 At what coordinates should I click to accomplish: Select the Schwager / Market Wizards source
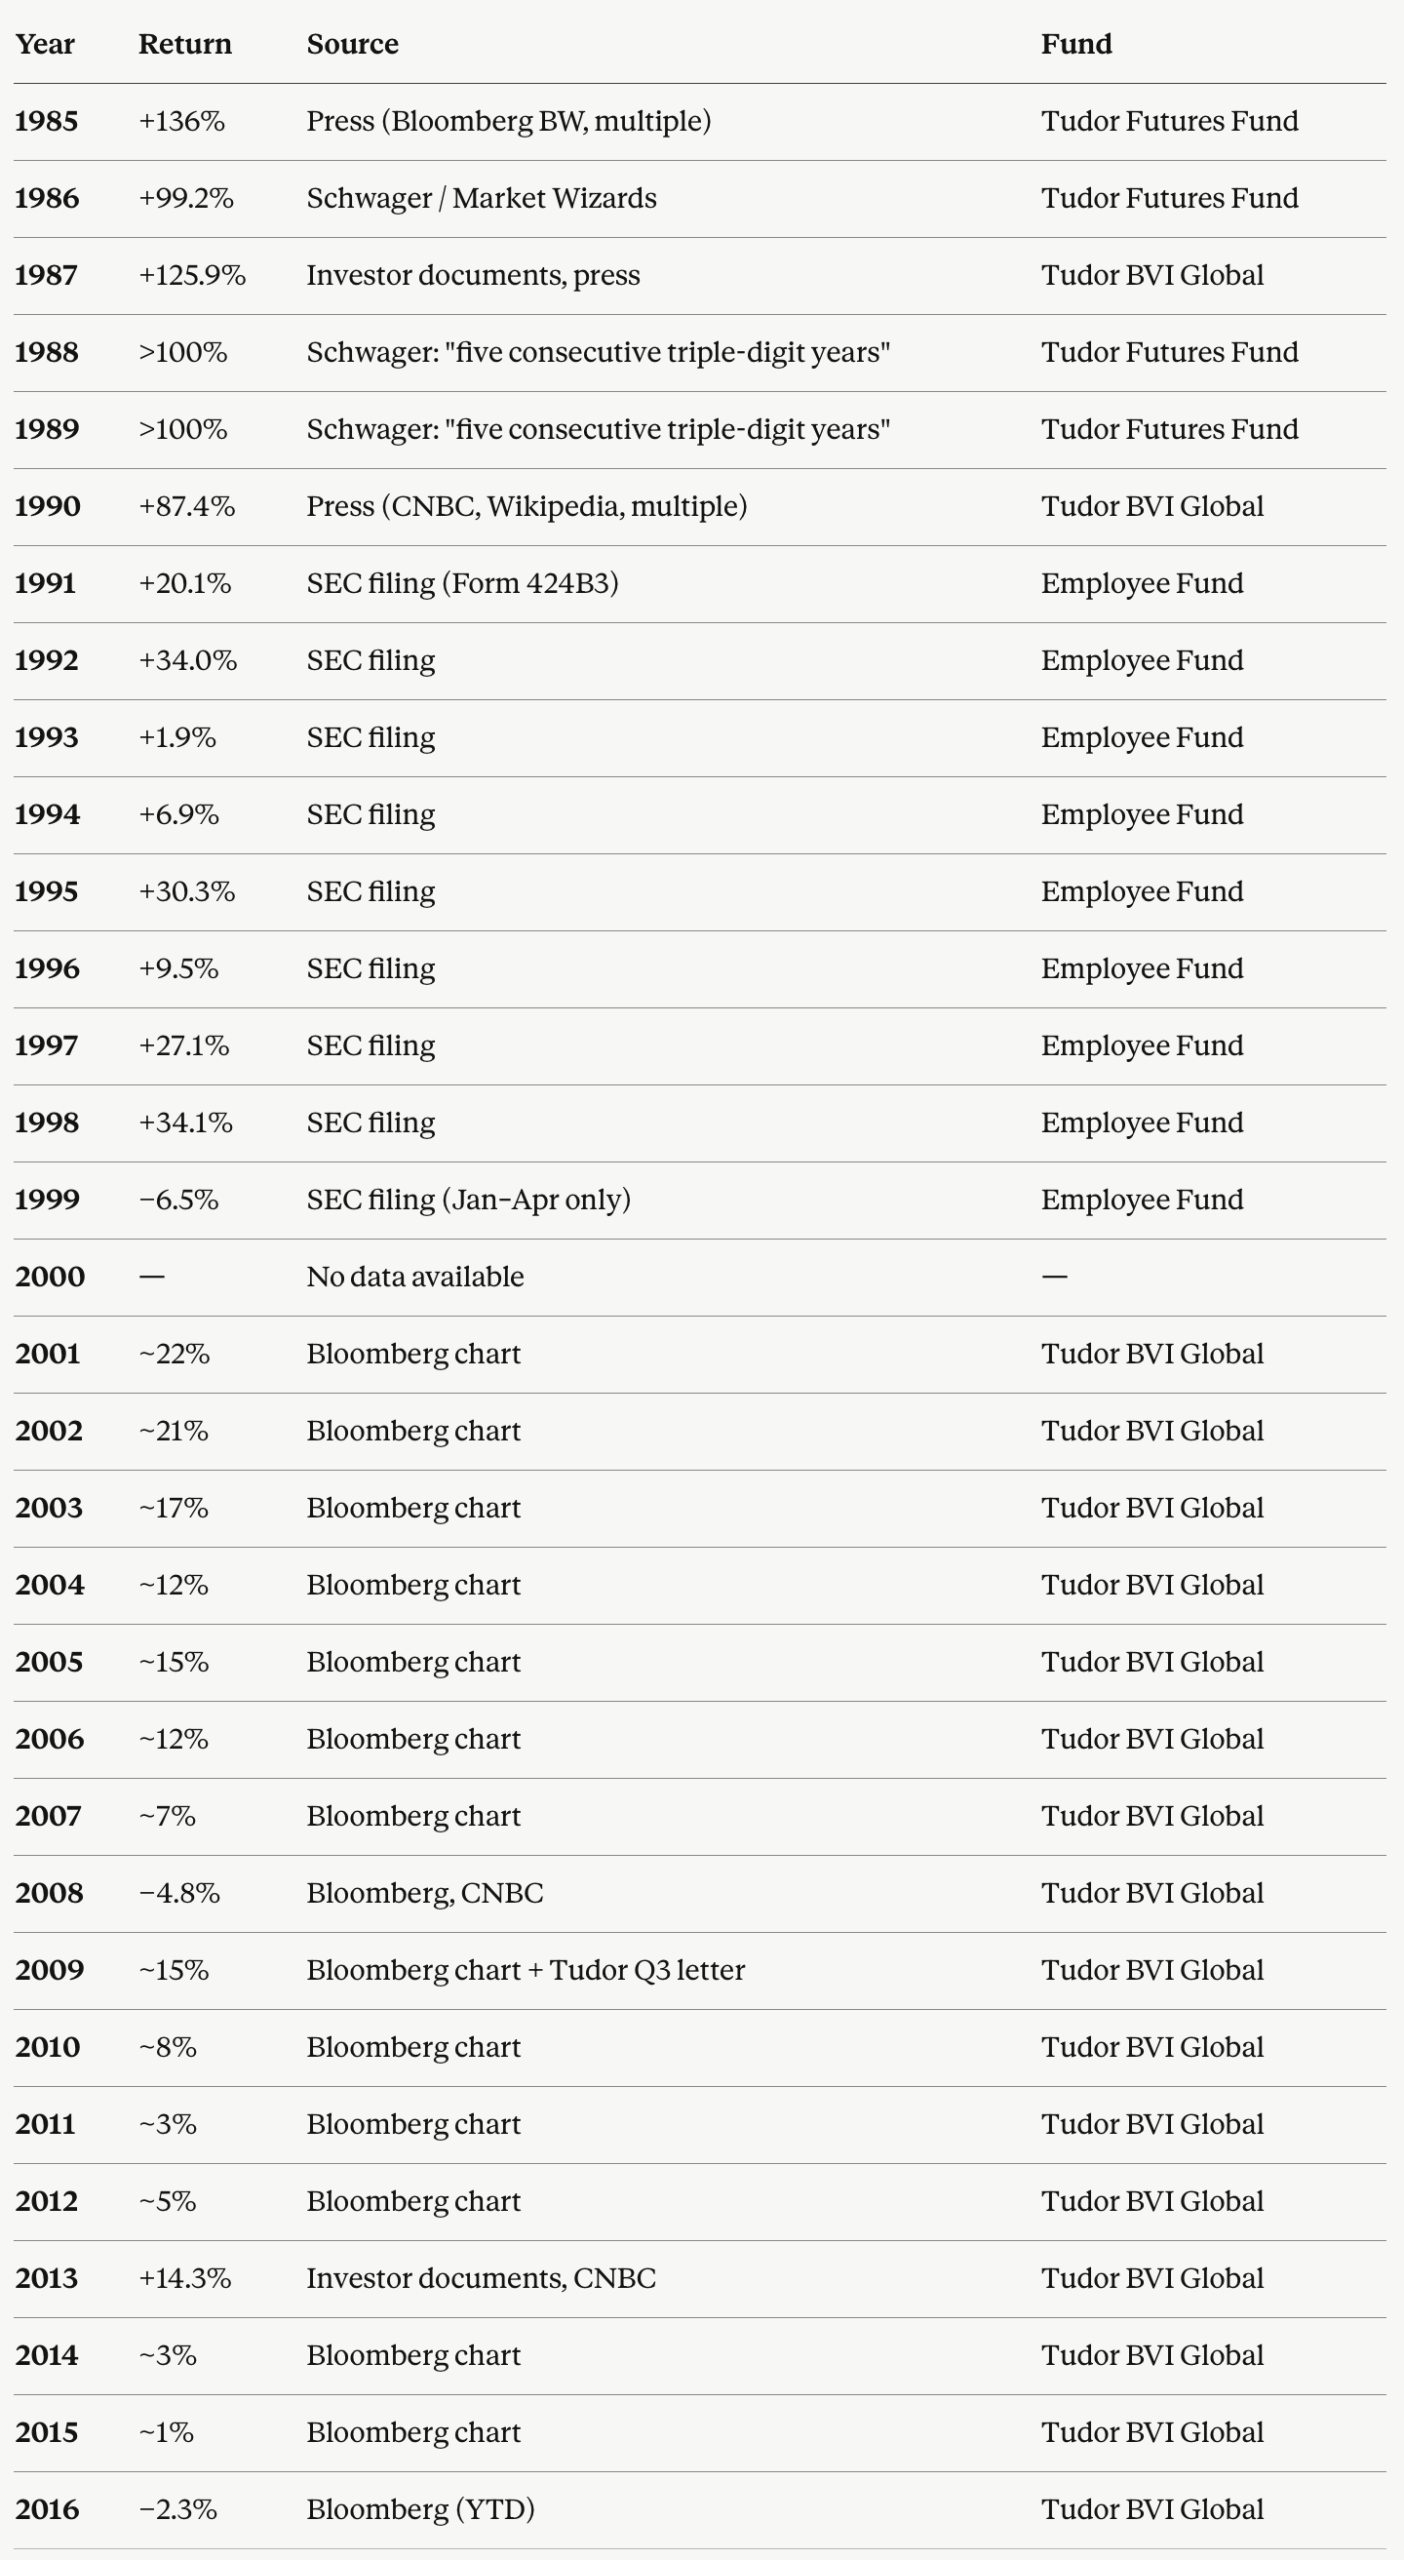pos(481,198)
